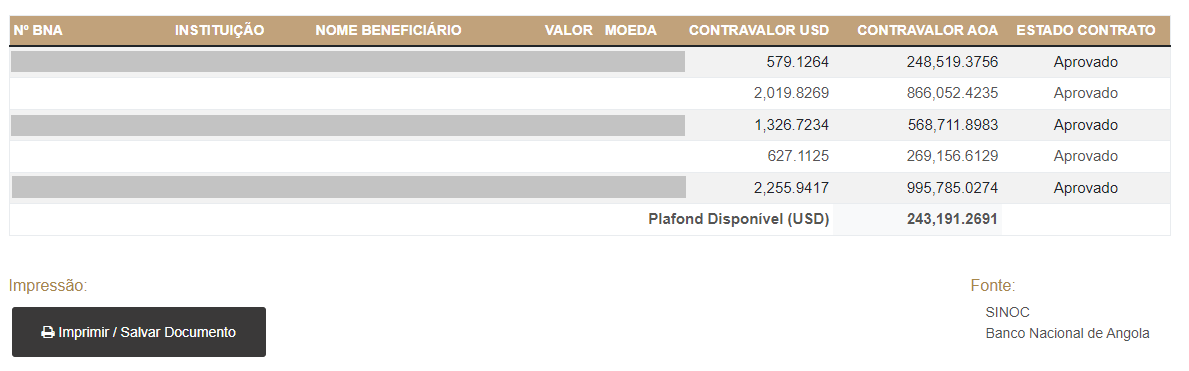The height and width of the screenshot is (371, 1189).
Task: Select the Nº BNA column header
Action: pyautogui.click(x=38, y=30)
